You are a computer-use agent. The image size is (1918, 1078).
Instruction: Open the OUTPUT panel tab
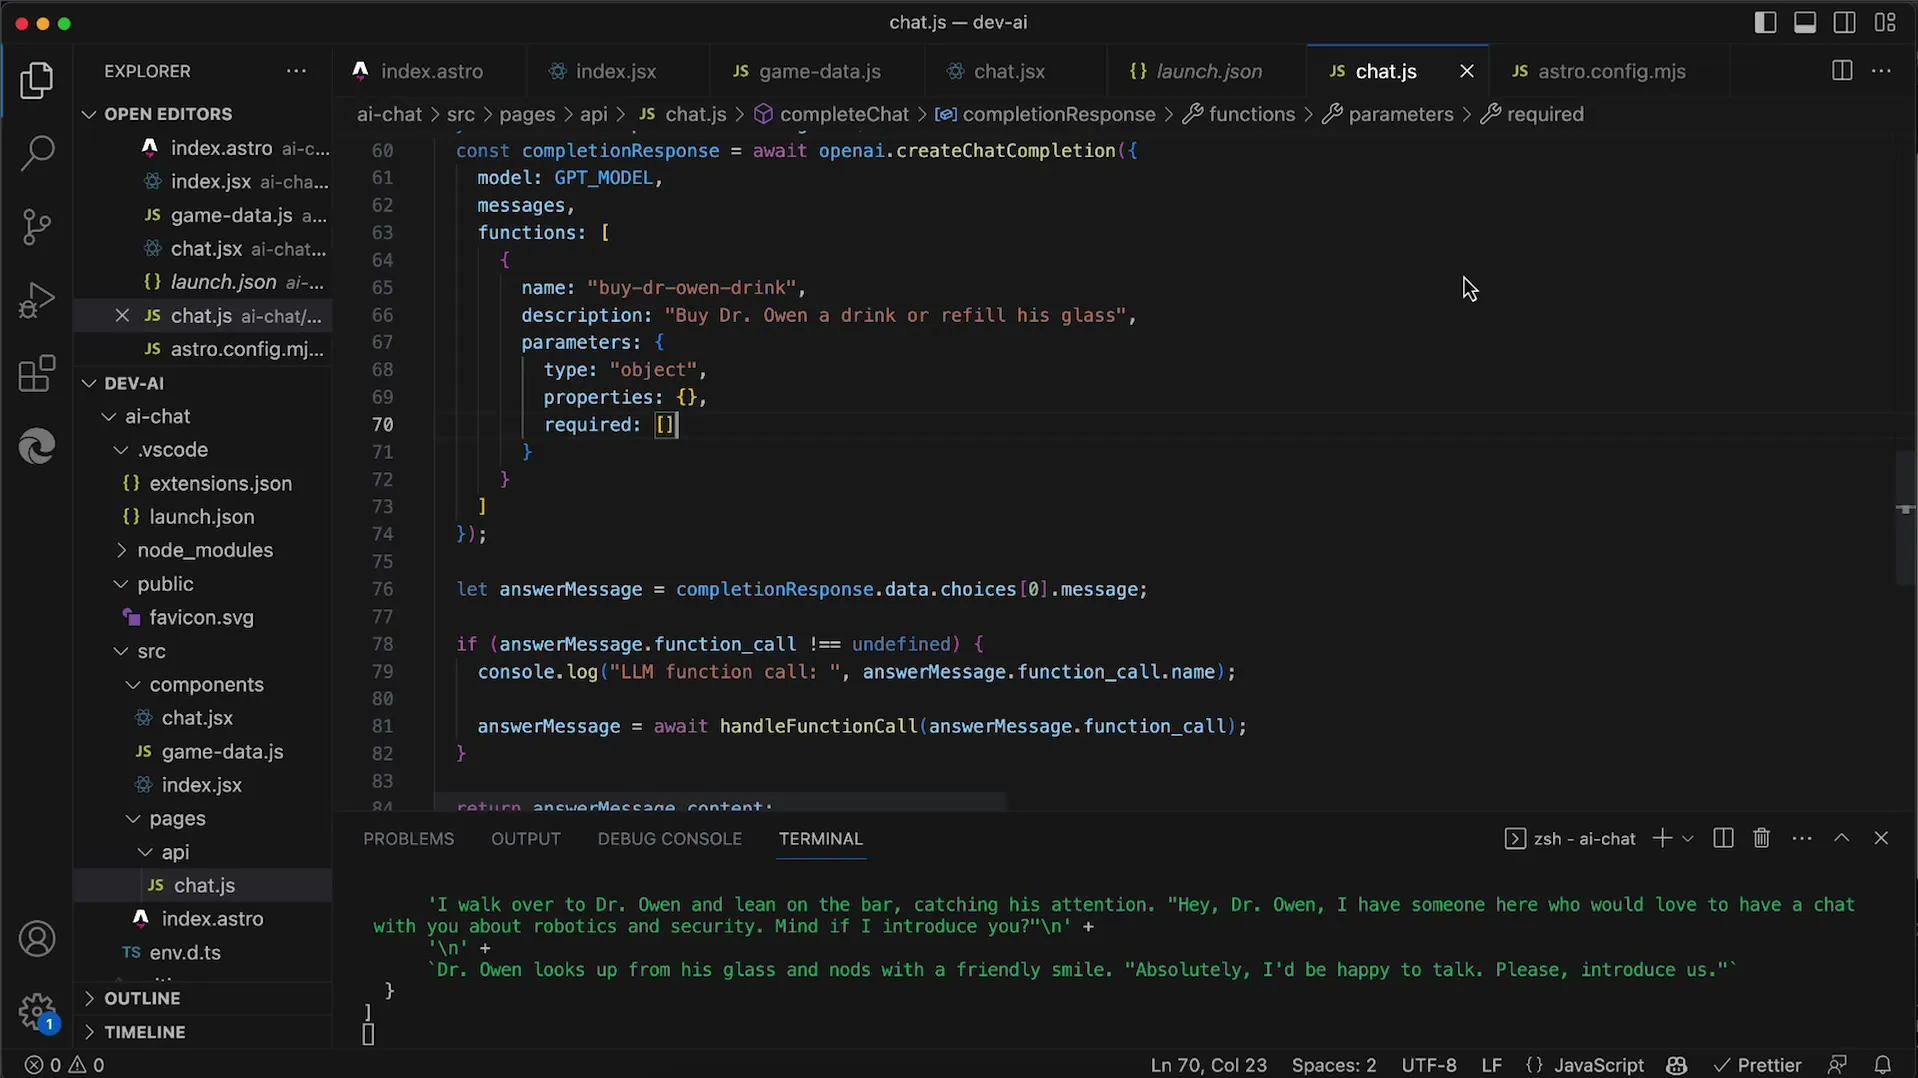[525, 838]
